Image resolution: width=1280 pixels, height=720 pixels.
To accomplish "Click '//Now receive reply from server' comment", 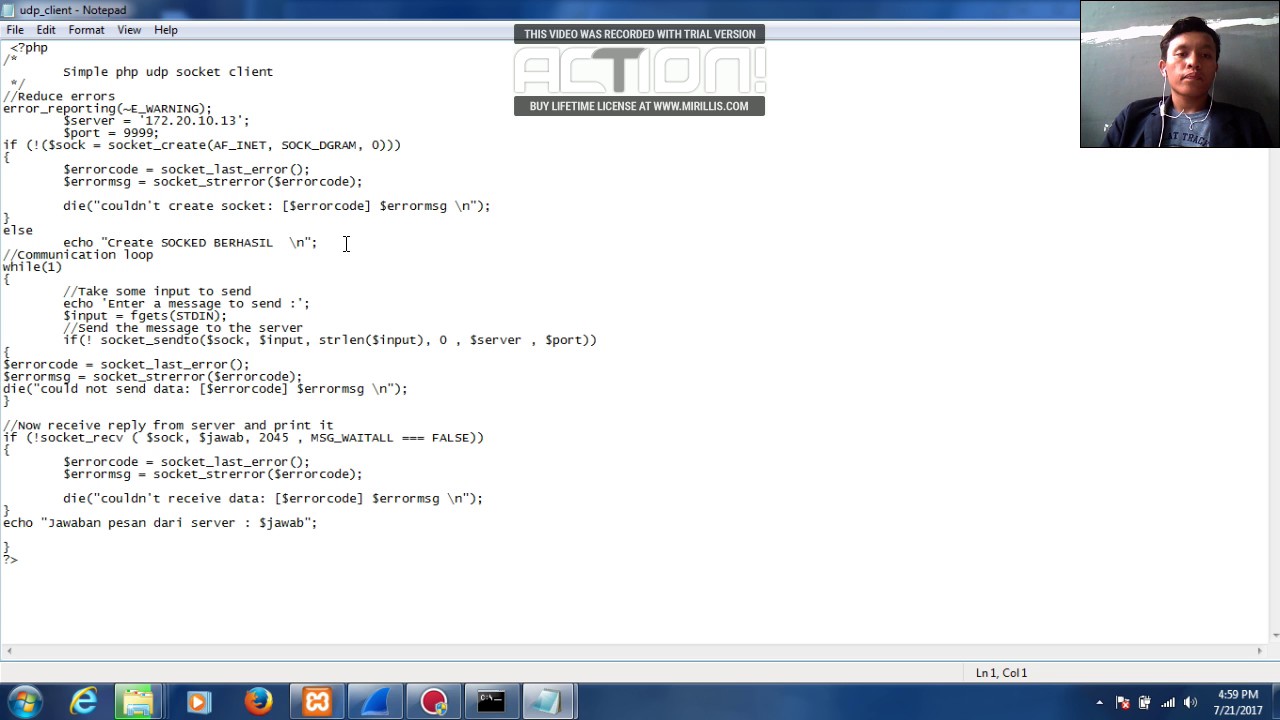I will coord(168,425).
